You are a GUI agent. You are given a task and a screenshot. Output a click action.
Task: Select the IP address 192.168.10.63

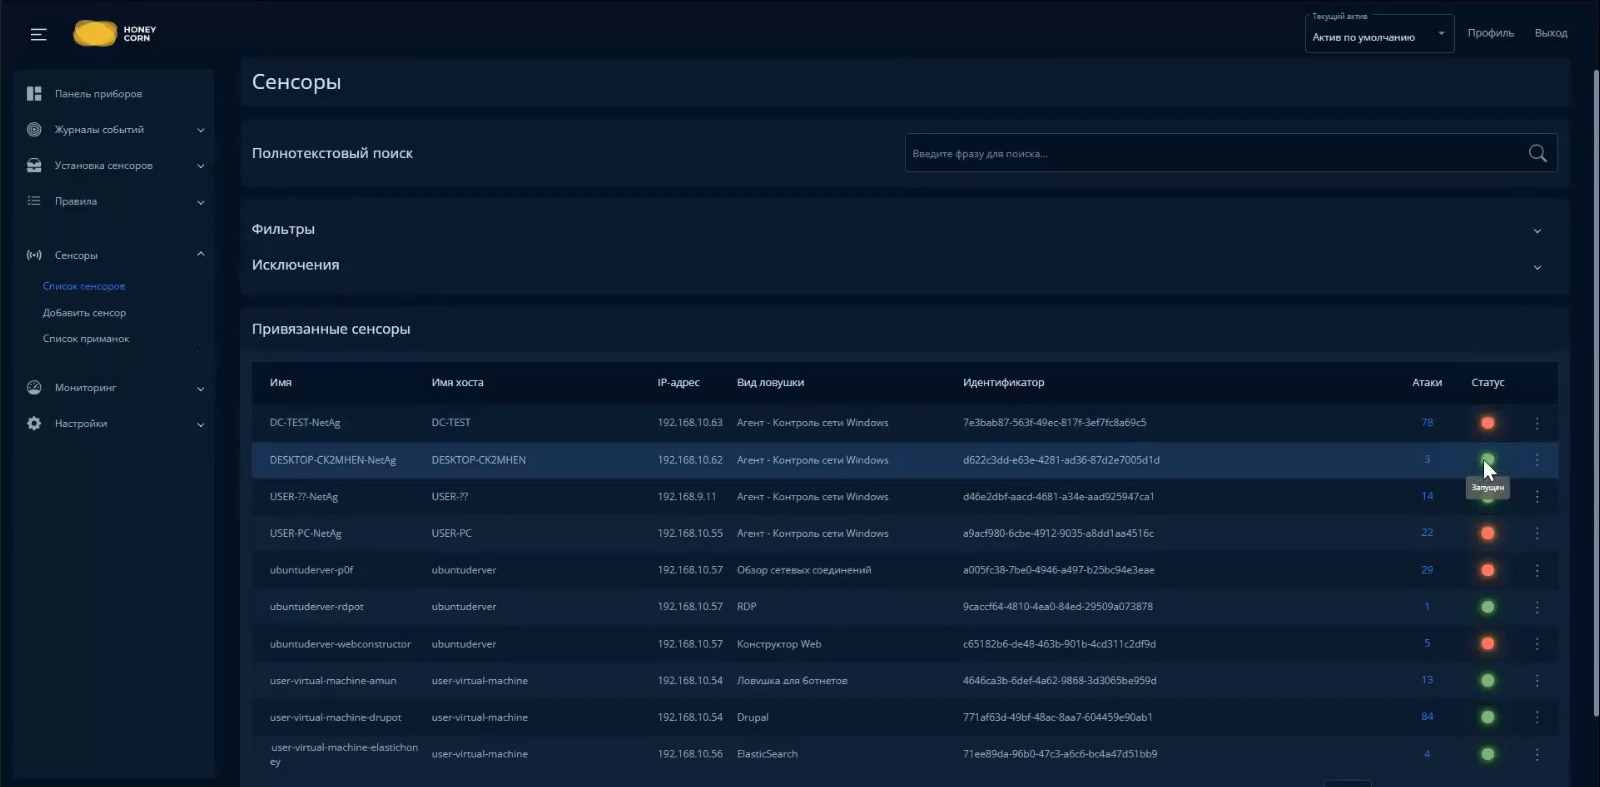click(690, 423)
